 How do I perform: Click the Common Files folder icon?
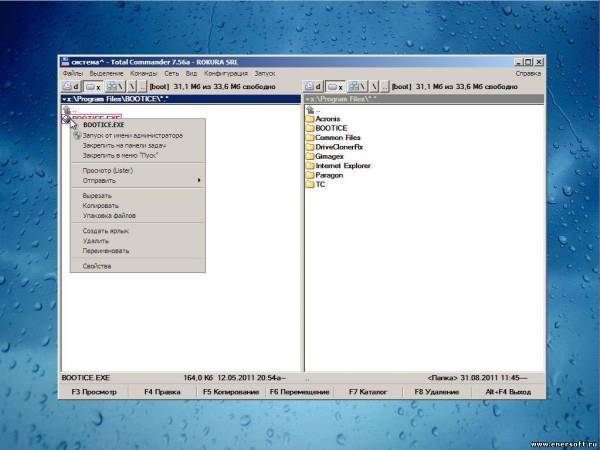(x=310, y=137)
